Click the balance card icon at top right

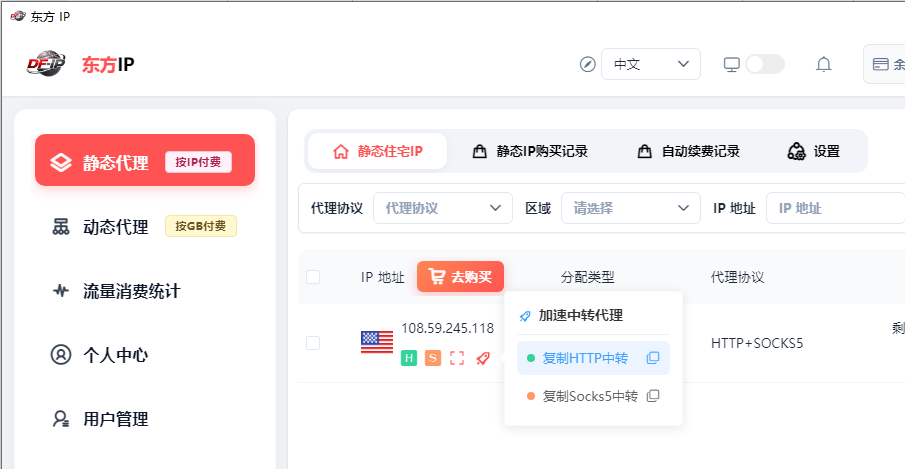pyautogui.click(x=881, y=64)
